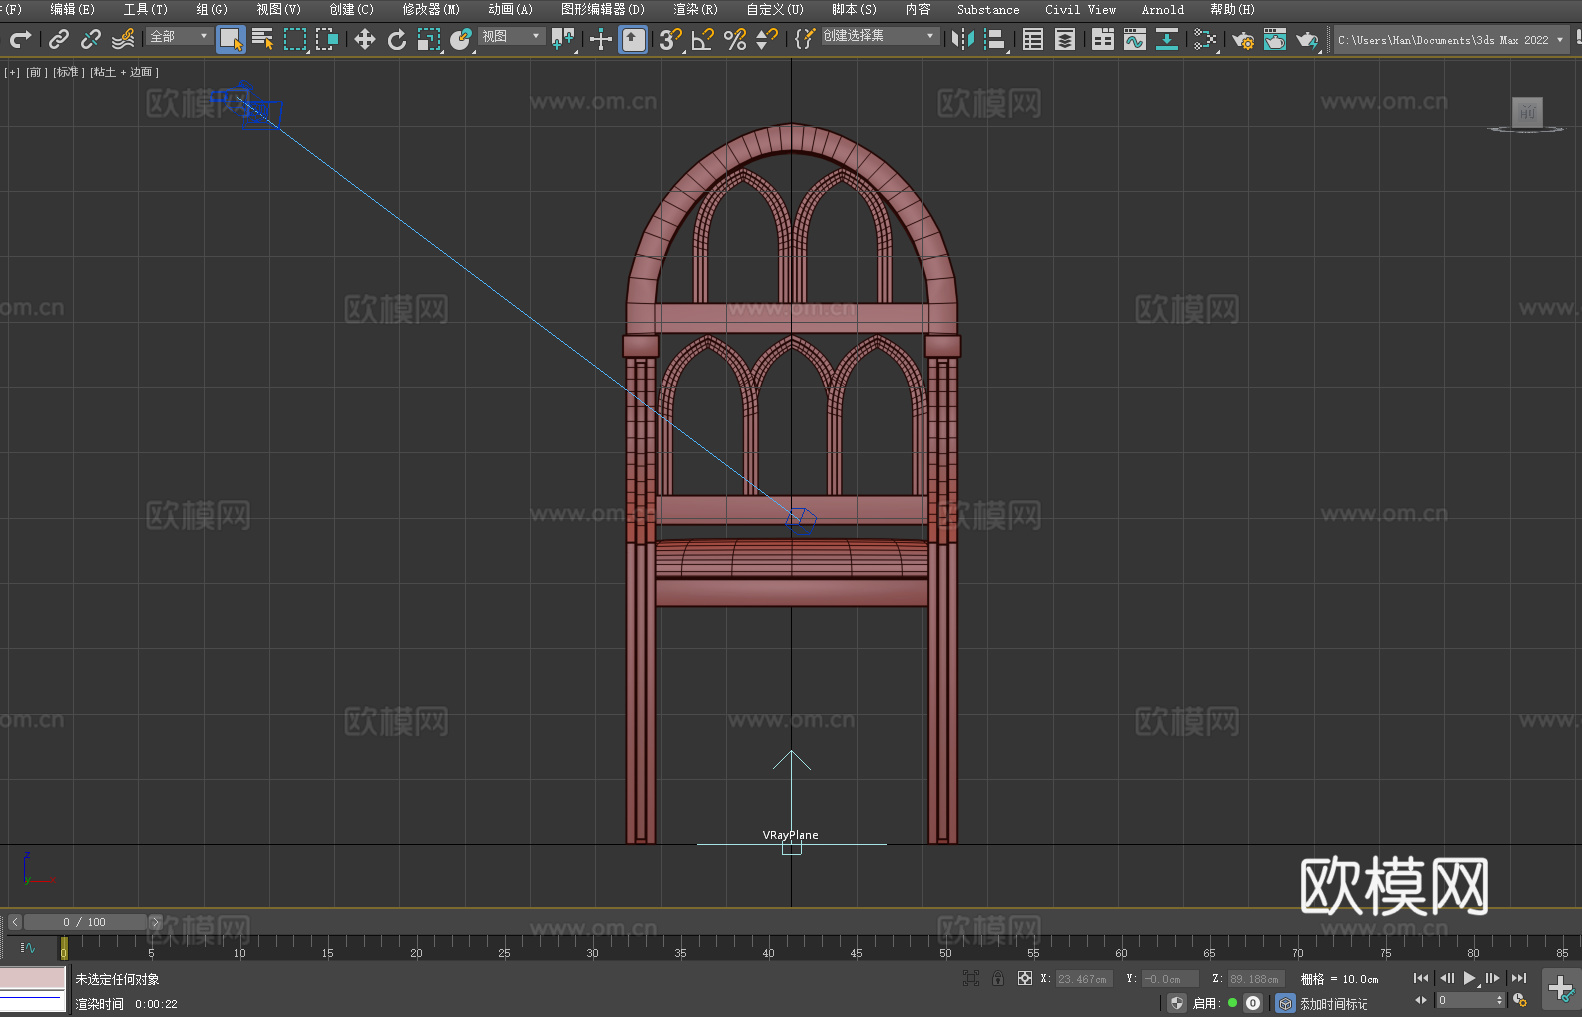Click the [粘土 + 边面] display label
Screen dimensions: 1582x1017
(124, 72)
